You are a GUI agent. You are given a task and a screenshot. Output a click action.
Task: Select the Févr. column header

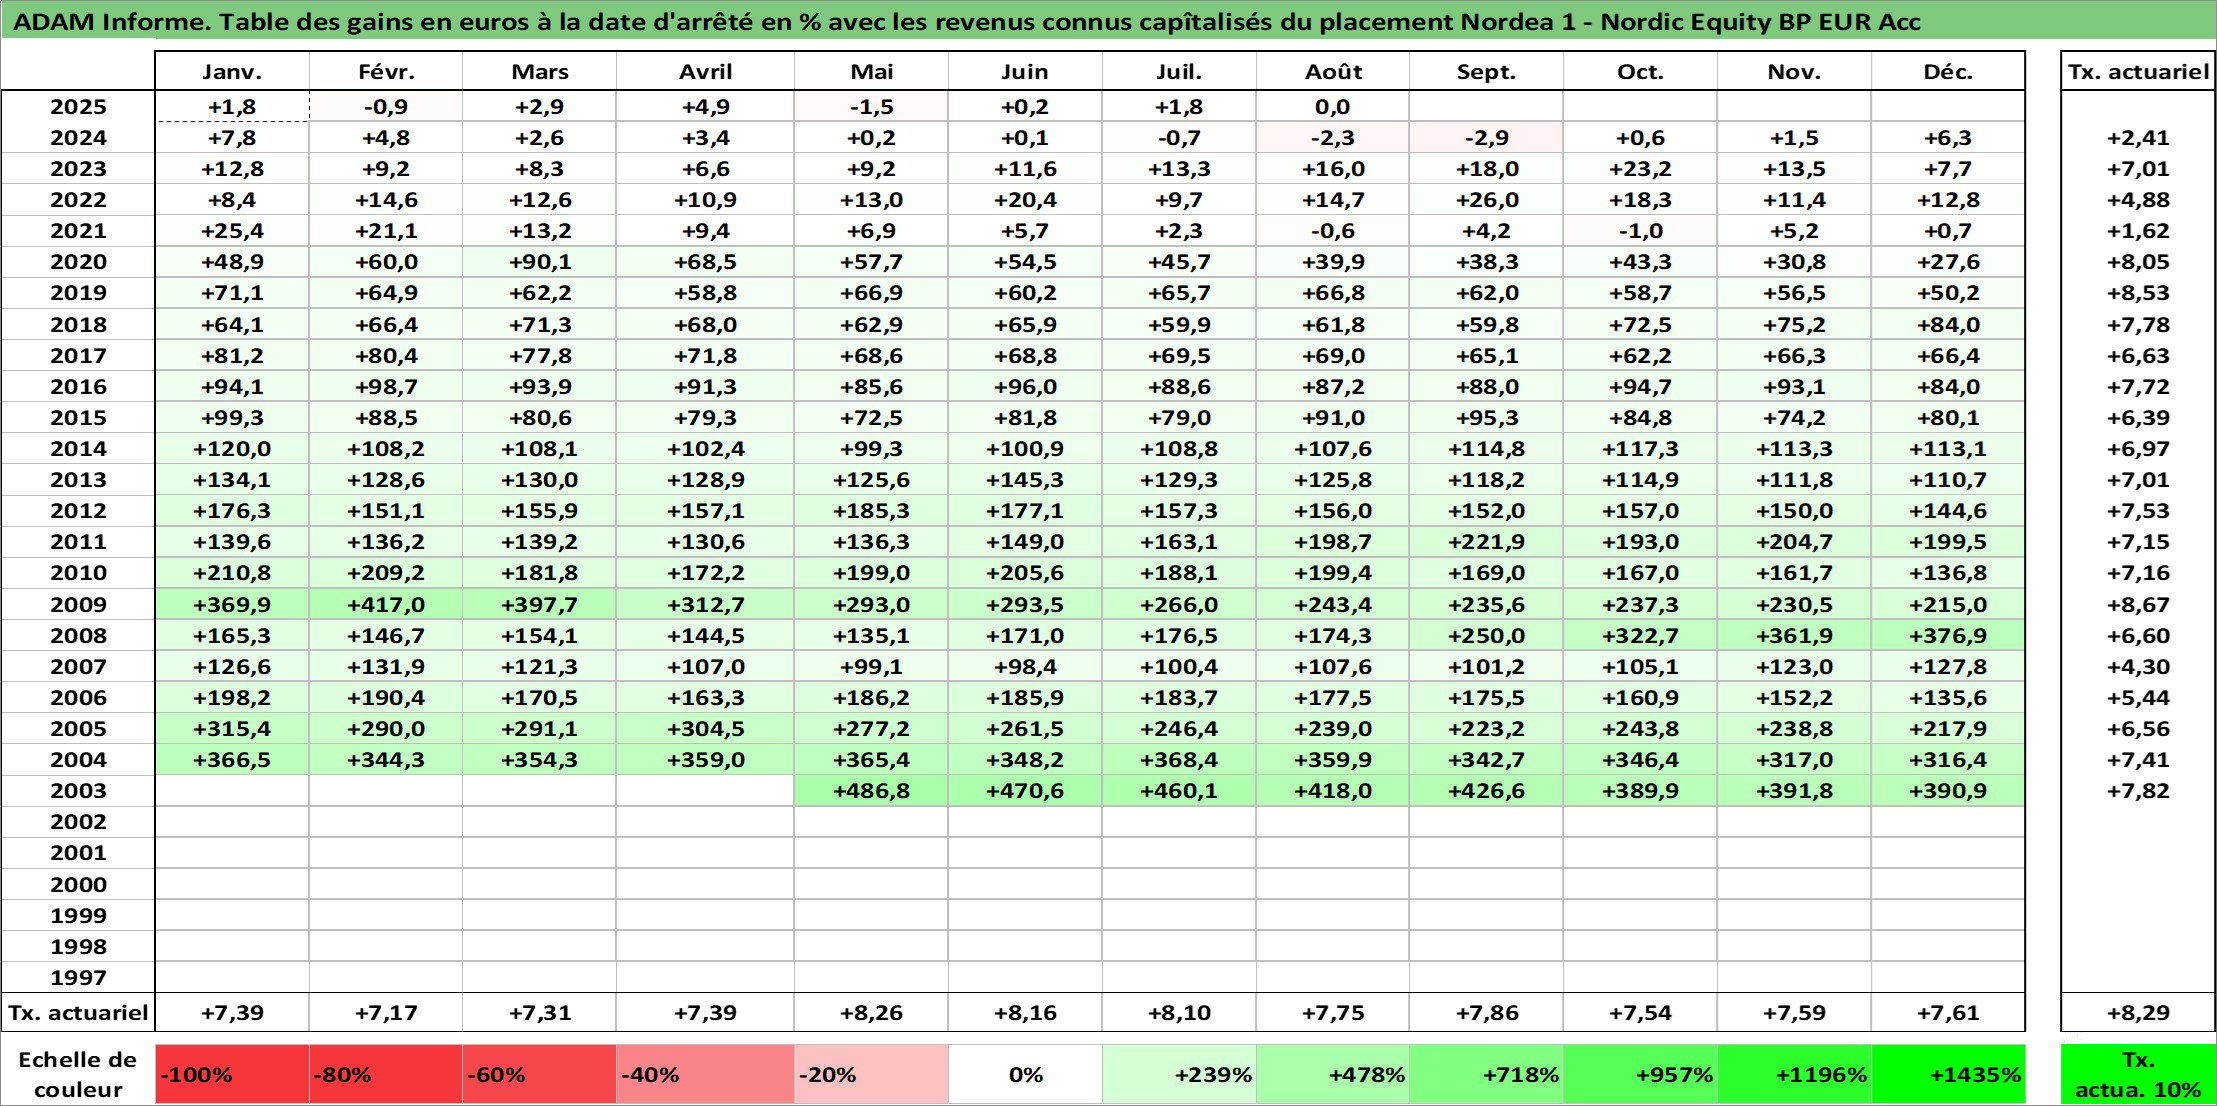tap(386, 72)
